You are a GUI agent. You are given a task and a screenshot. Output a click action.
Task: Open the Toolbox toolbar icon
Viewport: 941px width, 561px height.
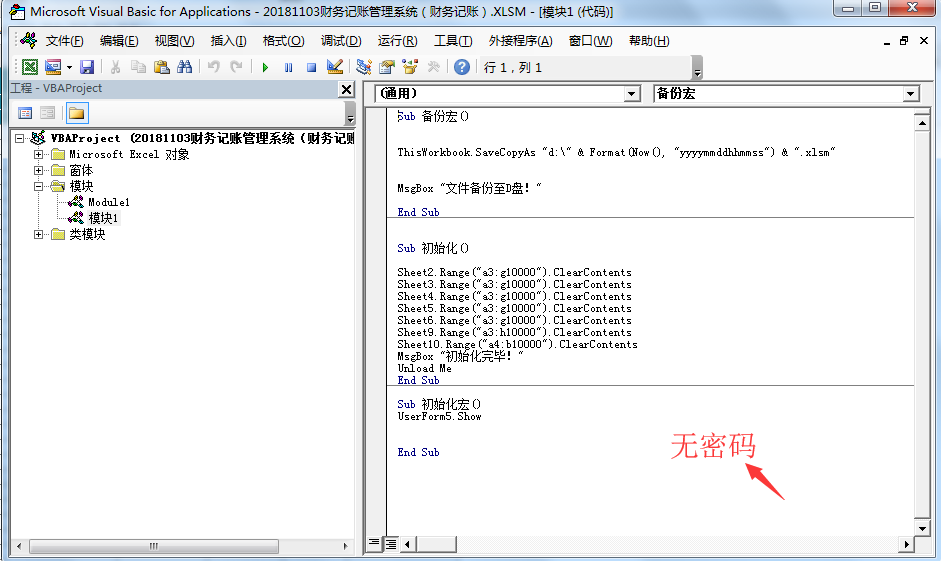(x=433, y=67)
